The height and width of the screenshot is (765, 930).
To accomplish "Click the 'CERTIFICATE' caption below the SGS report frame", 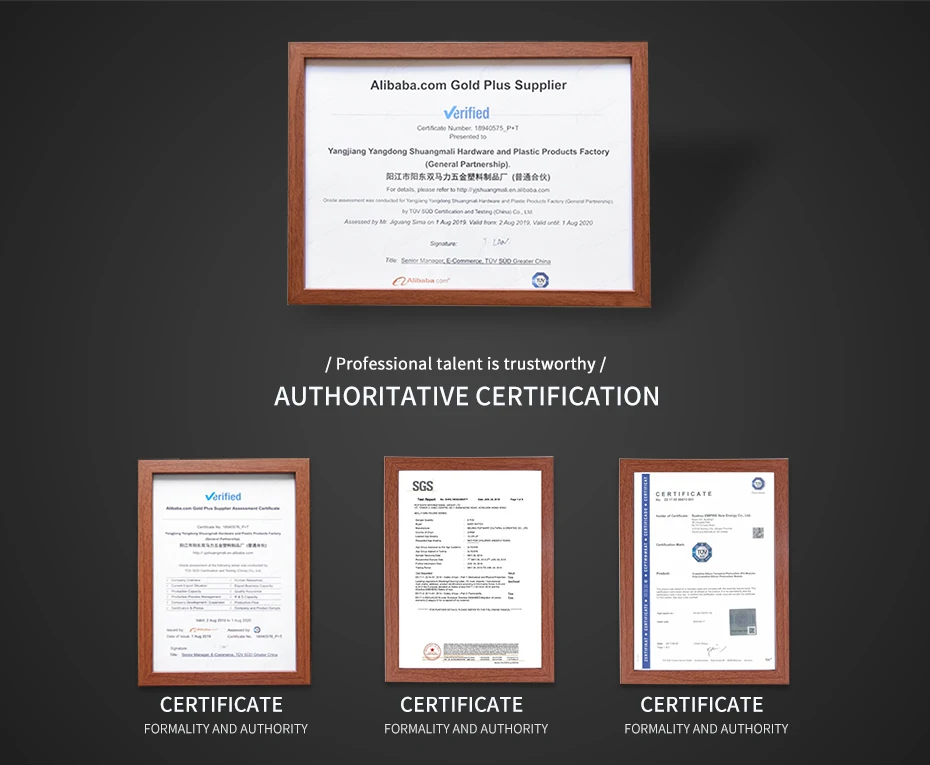I will pyautogui.click(x=461, y=705).
